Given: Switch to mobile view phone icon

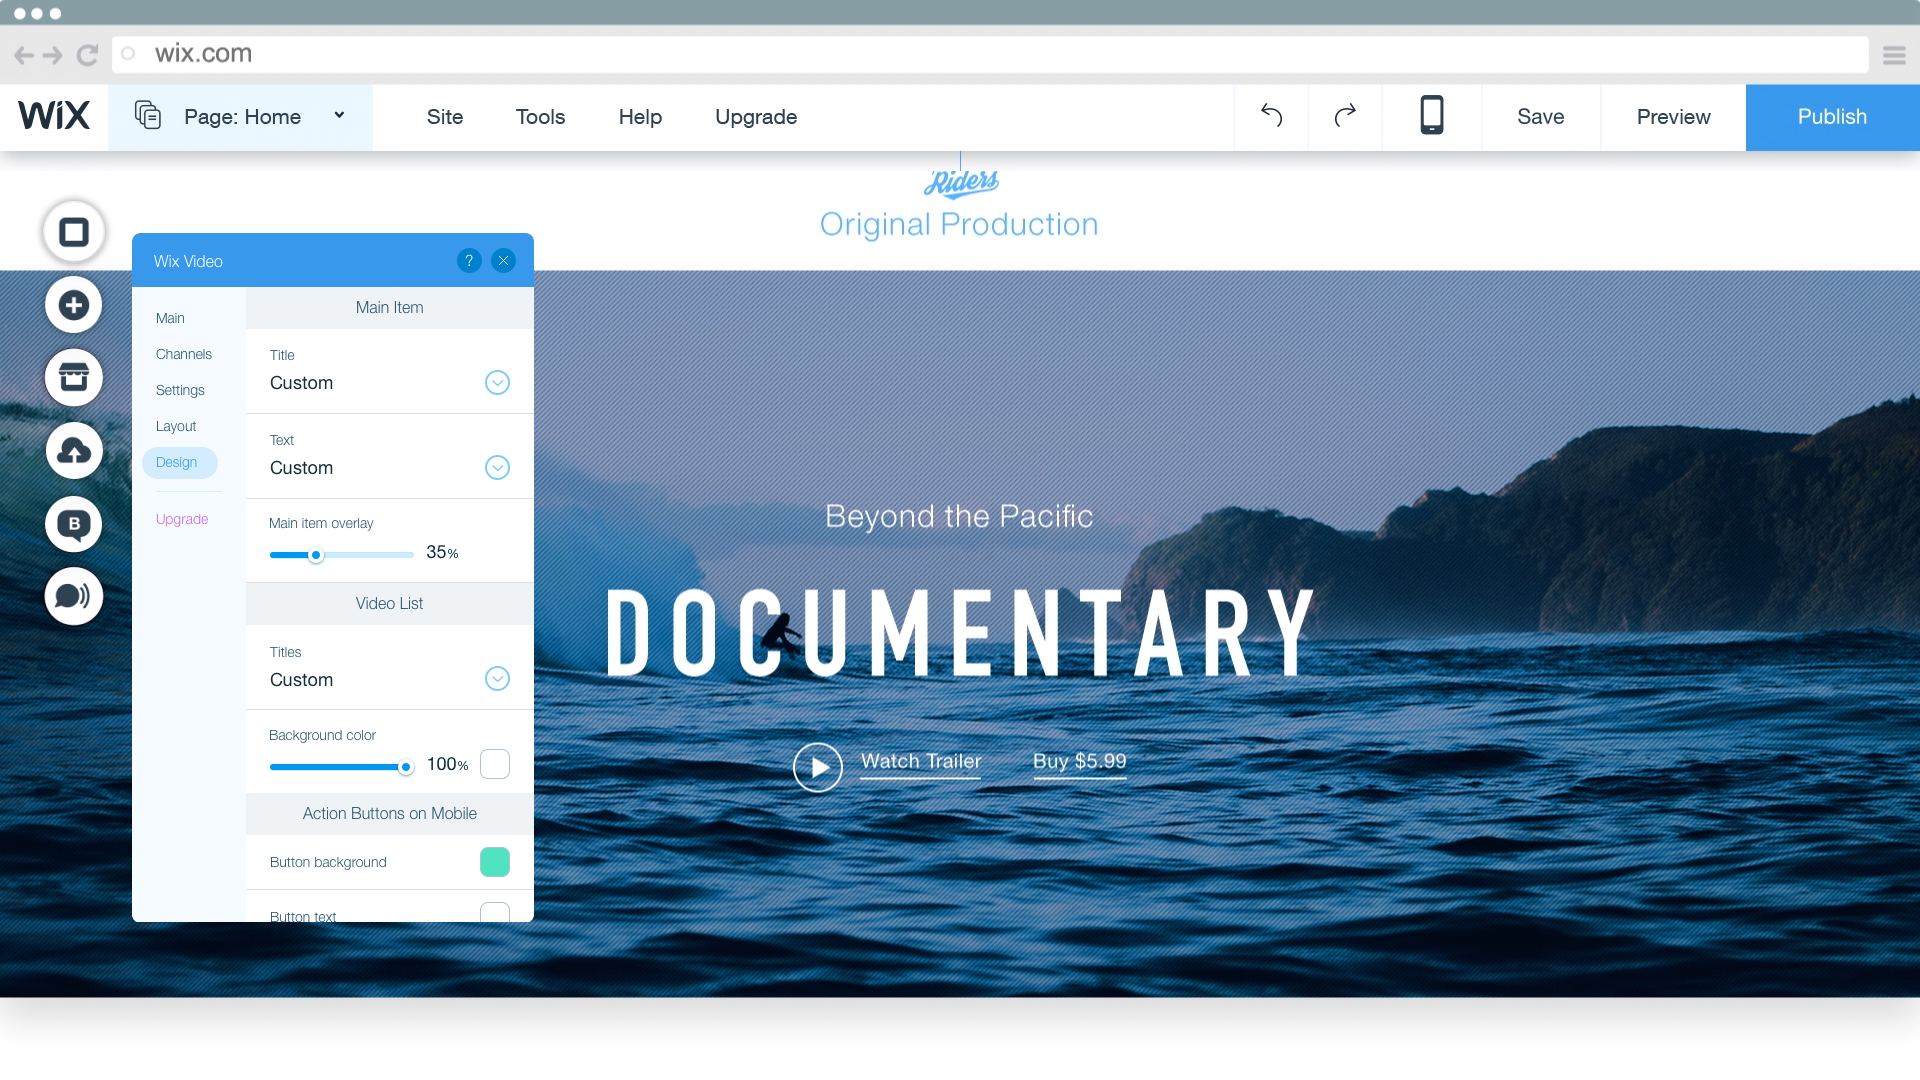Looking at the screenshot, I should (x=1431, y=116).
